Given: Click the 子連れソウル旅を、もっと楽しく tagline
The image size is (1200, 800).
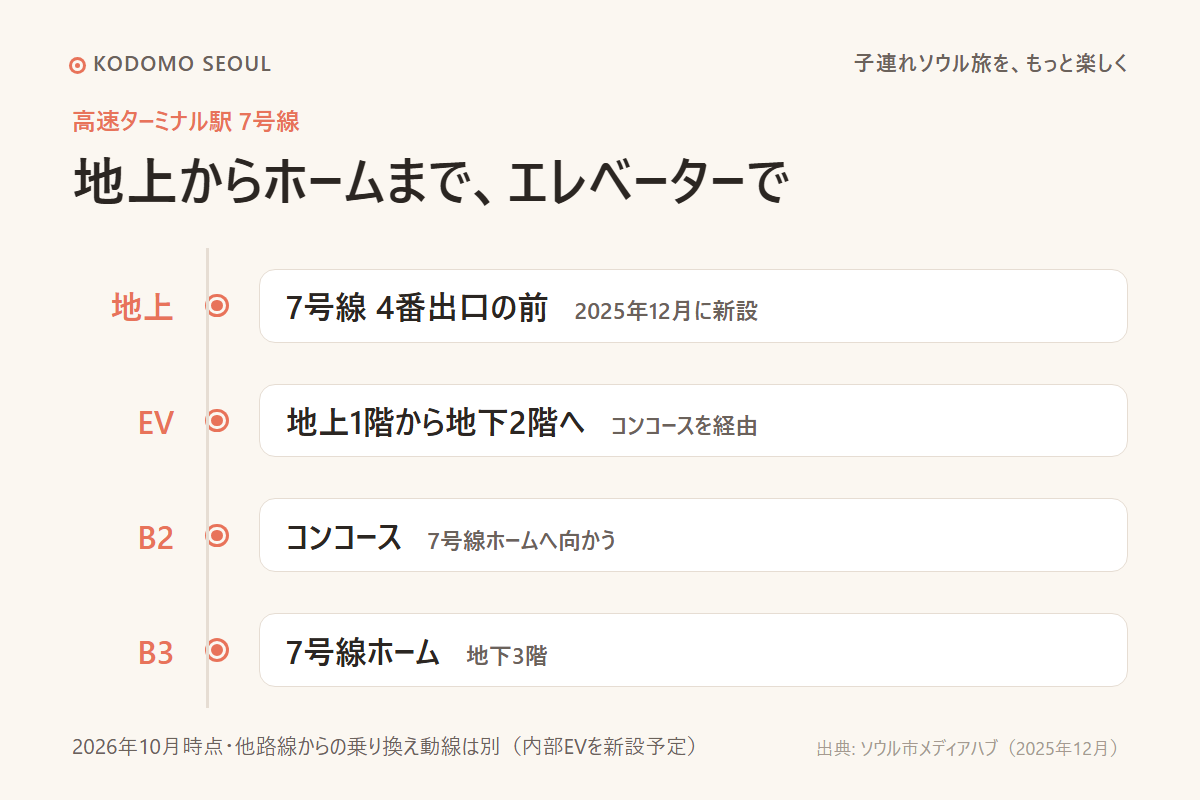Looking at the screenshot, I should pos(991,64).
